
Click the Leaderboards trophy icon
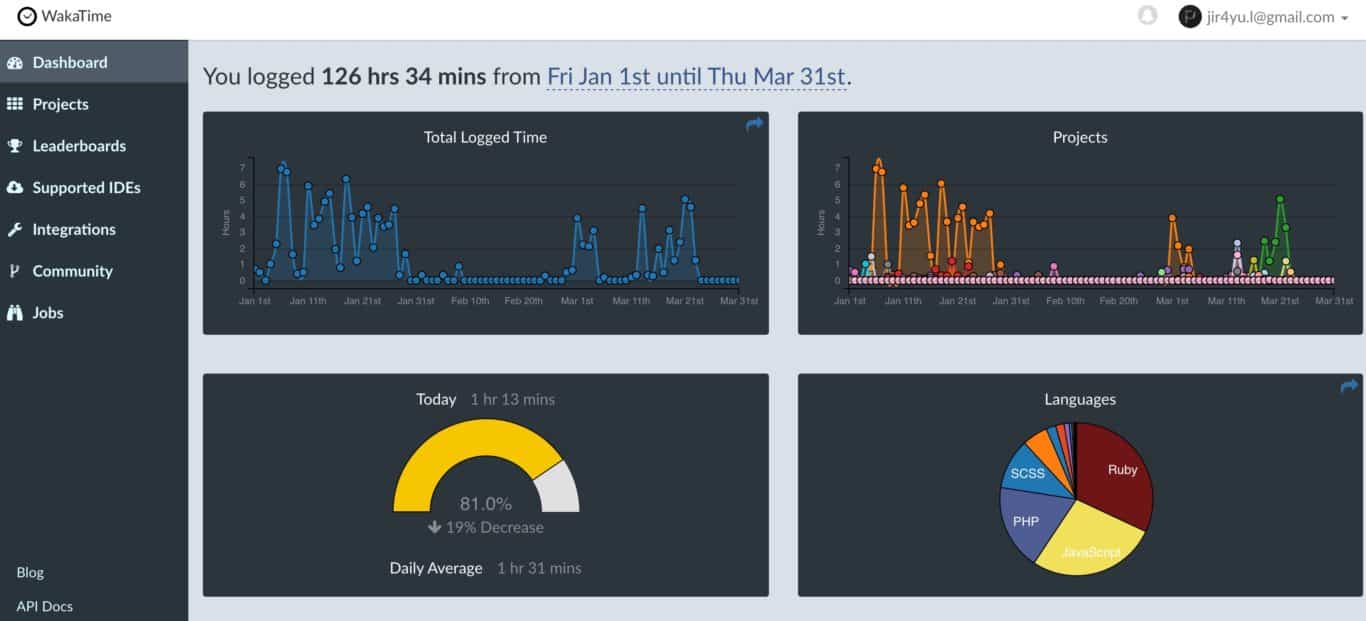coord(15,146)
